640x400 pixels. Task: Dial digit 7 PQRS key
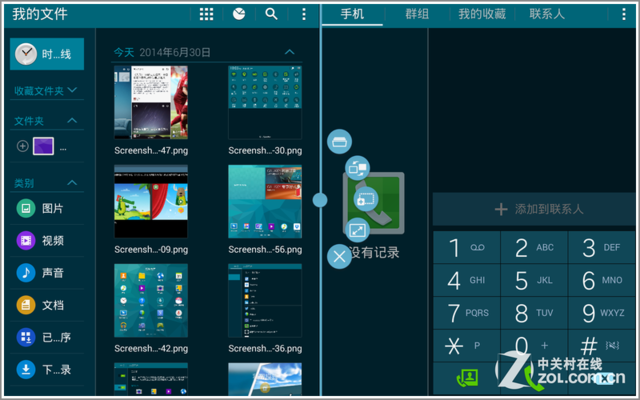click(x=467, y=313)
